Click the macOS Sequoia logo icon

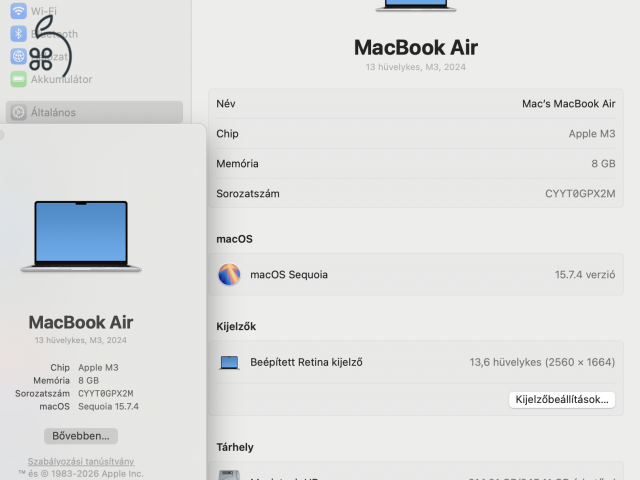coord(229,274)
